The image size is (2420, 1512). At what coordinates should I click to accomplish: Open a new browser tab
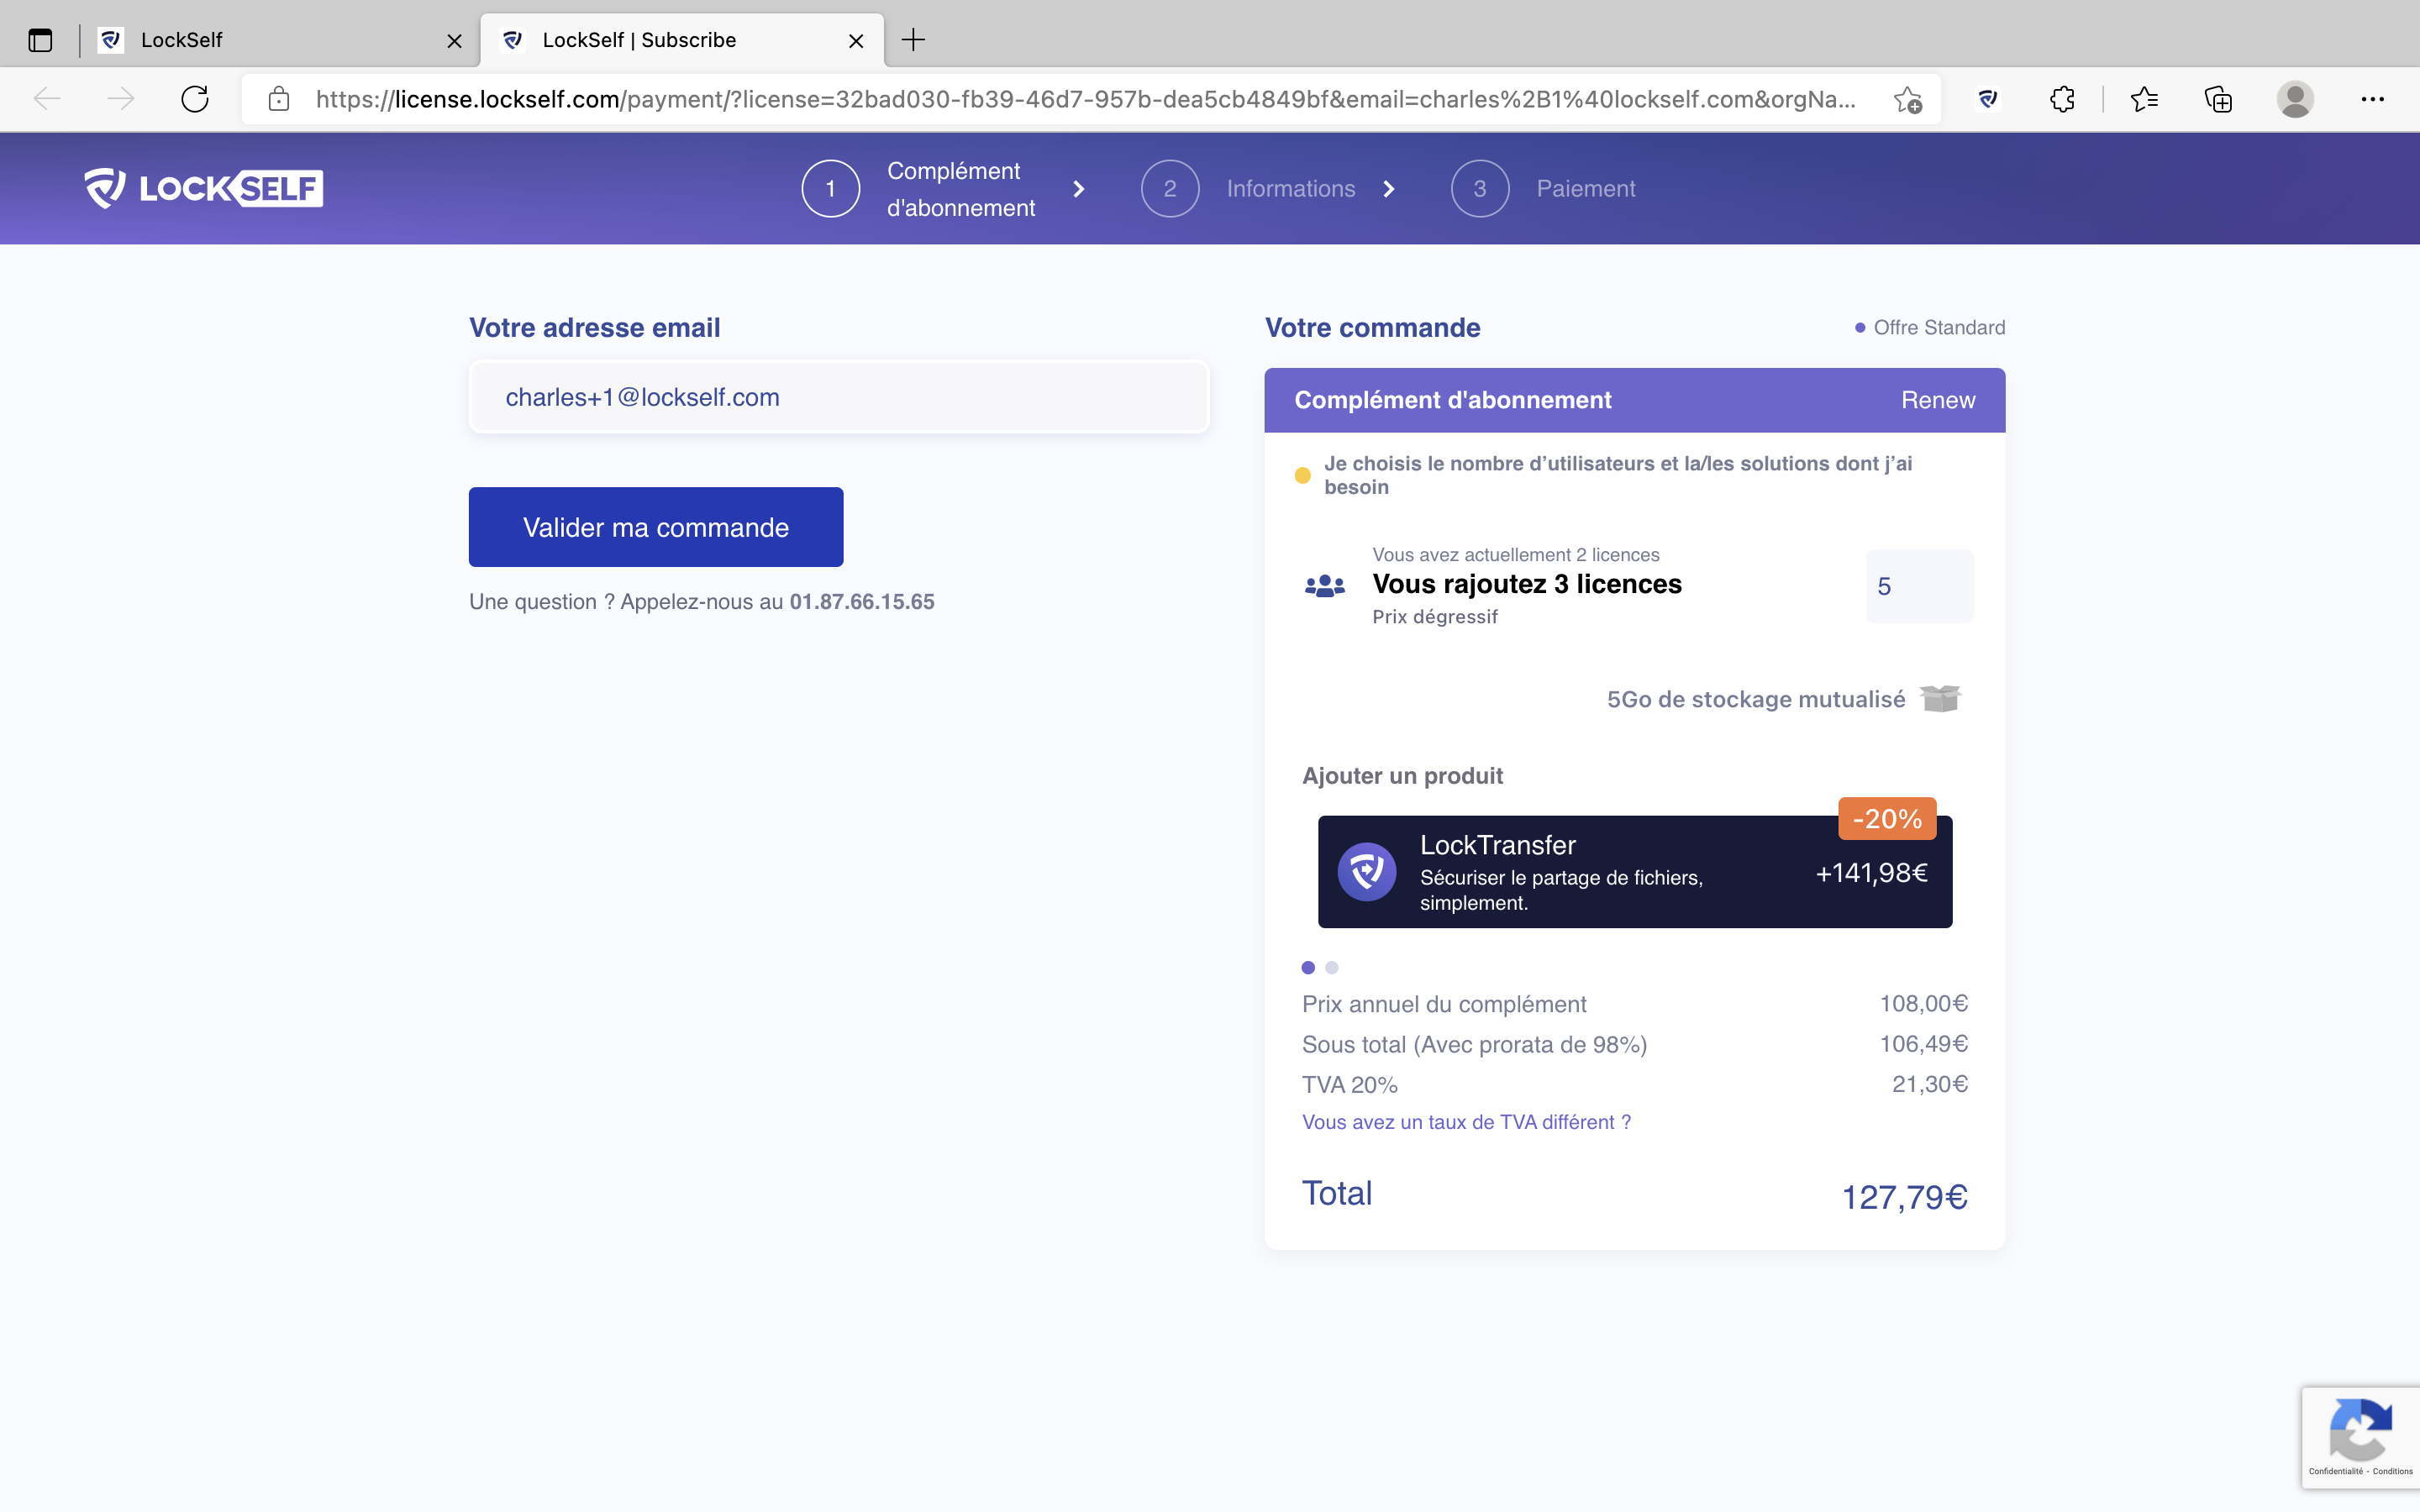pos(913,40)
